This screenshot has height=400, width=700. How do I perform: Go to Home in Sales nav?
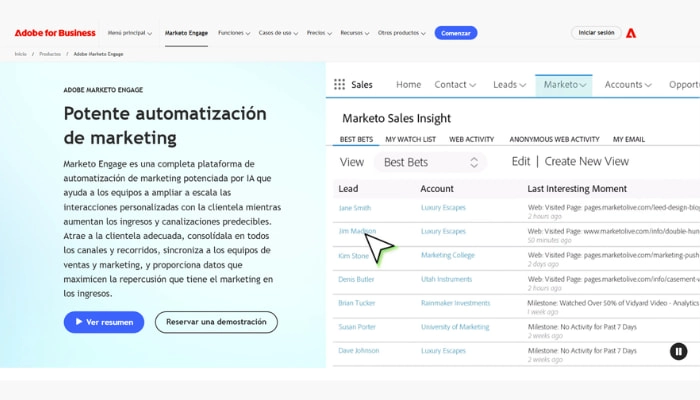408,84
